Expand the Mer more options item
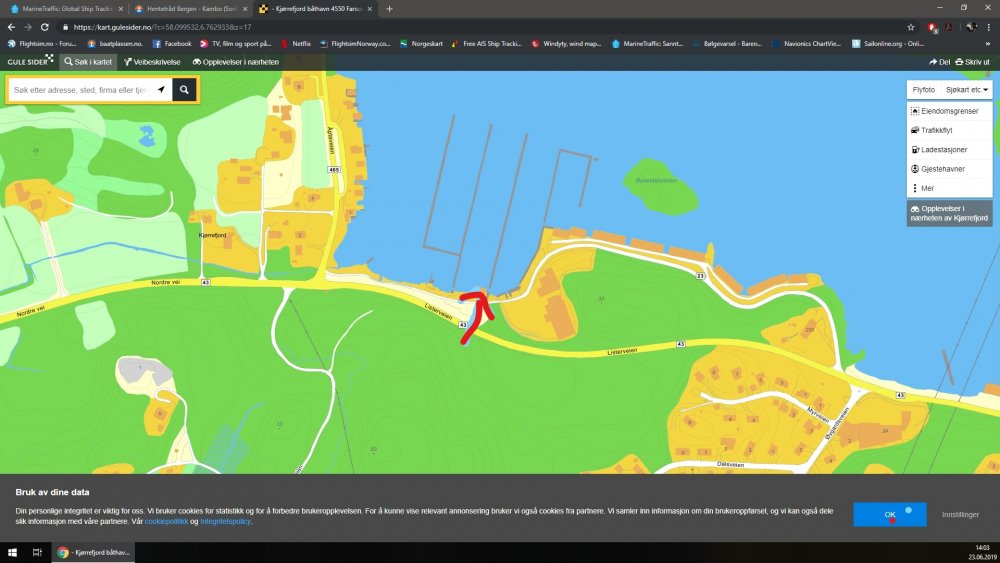This screenshot has height=563, width=1000. pos(950,188)
